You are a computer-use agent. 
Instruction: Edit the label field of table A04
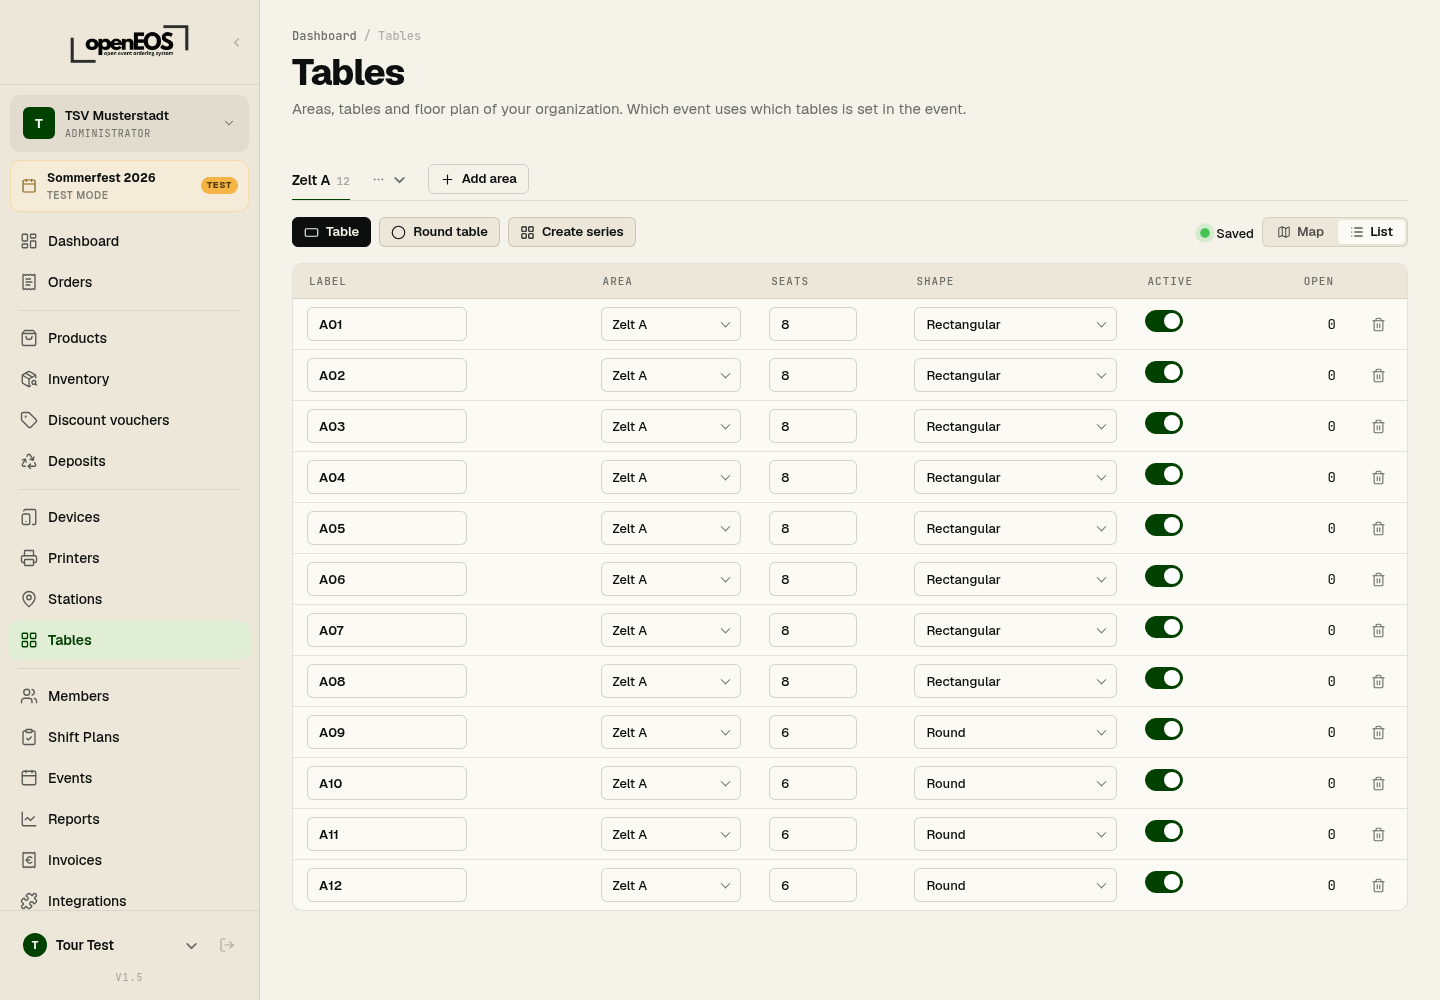[x=387, y=477]
